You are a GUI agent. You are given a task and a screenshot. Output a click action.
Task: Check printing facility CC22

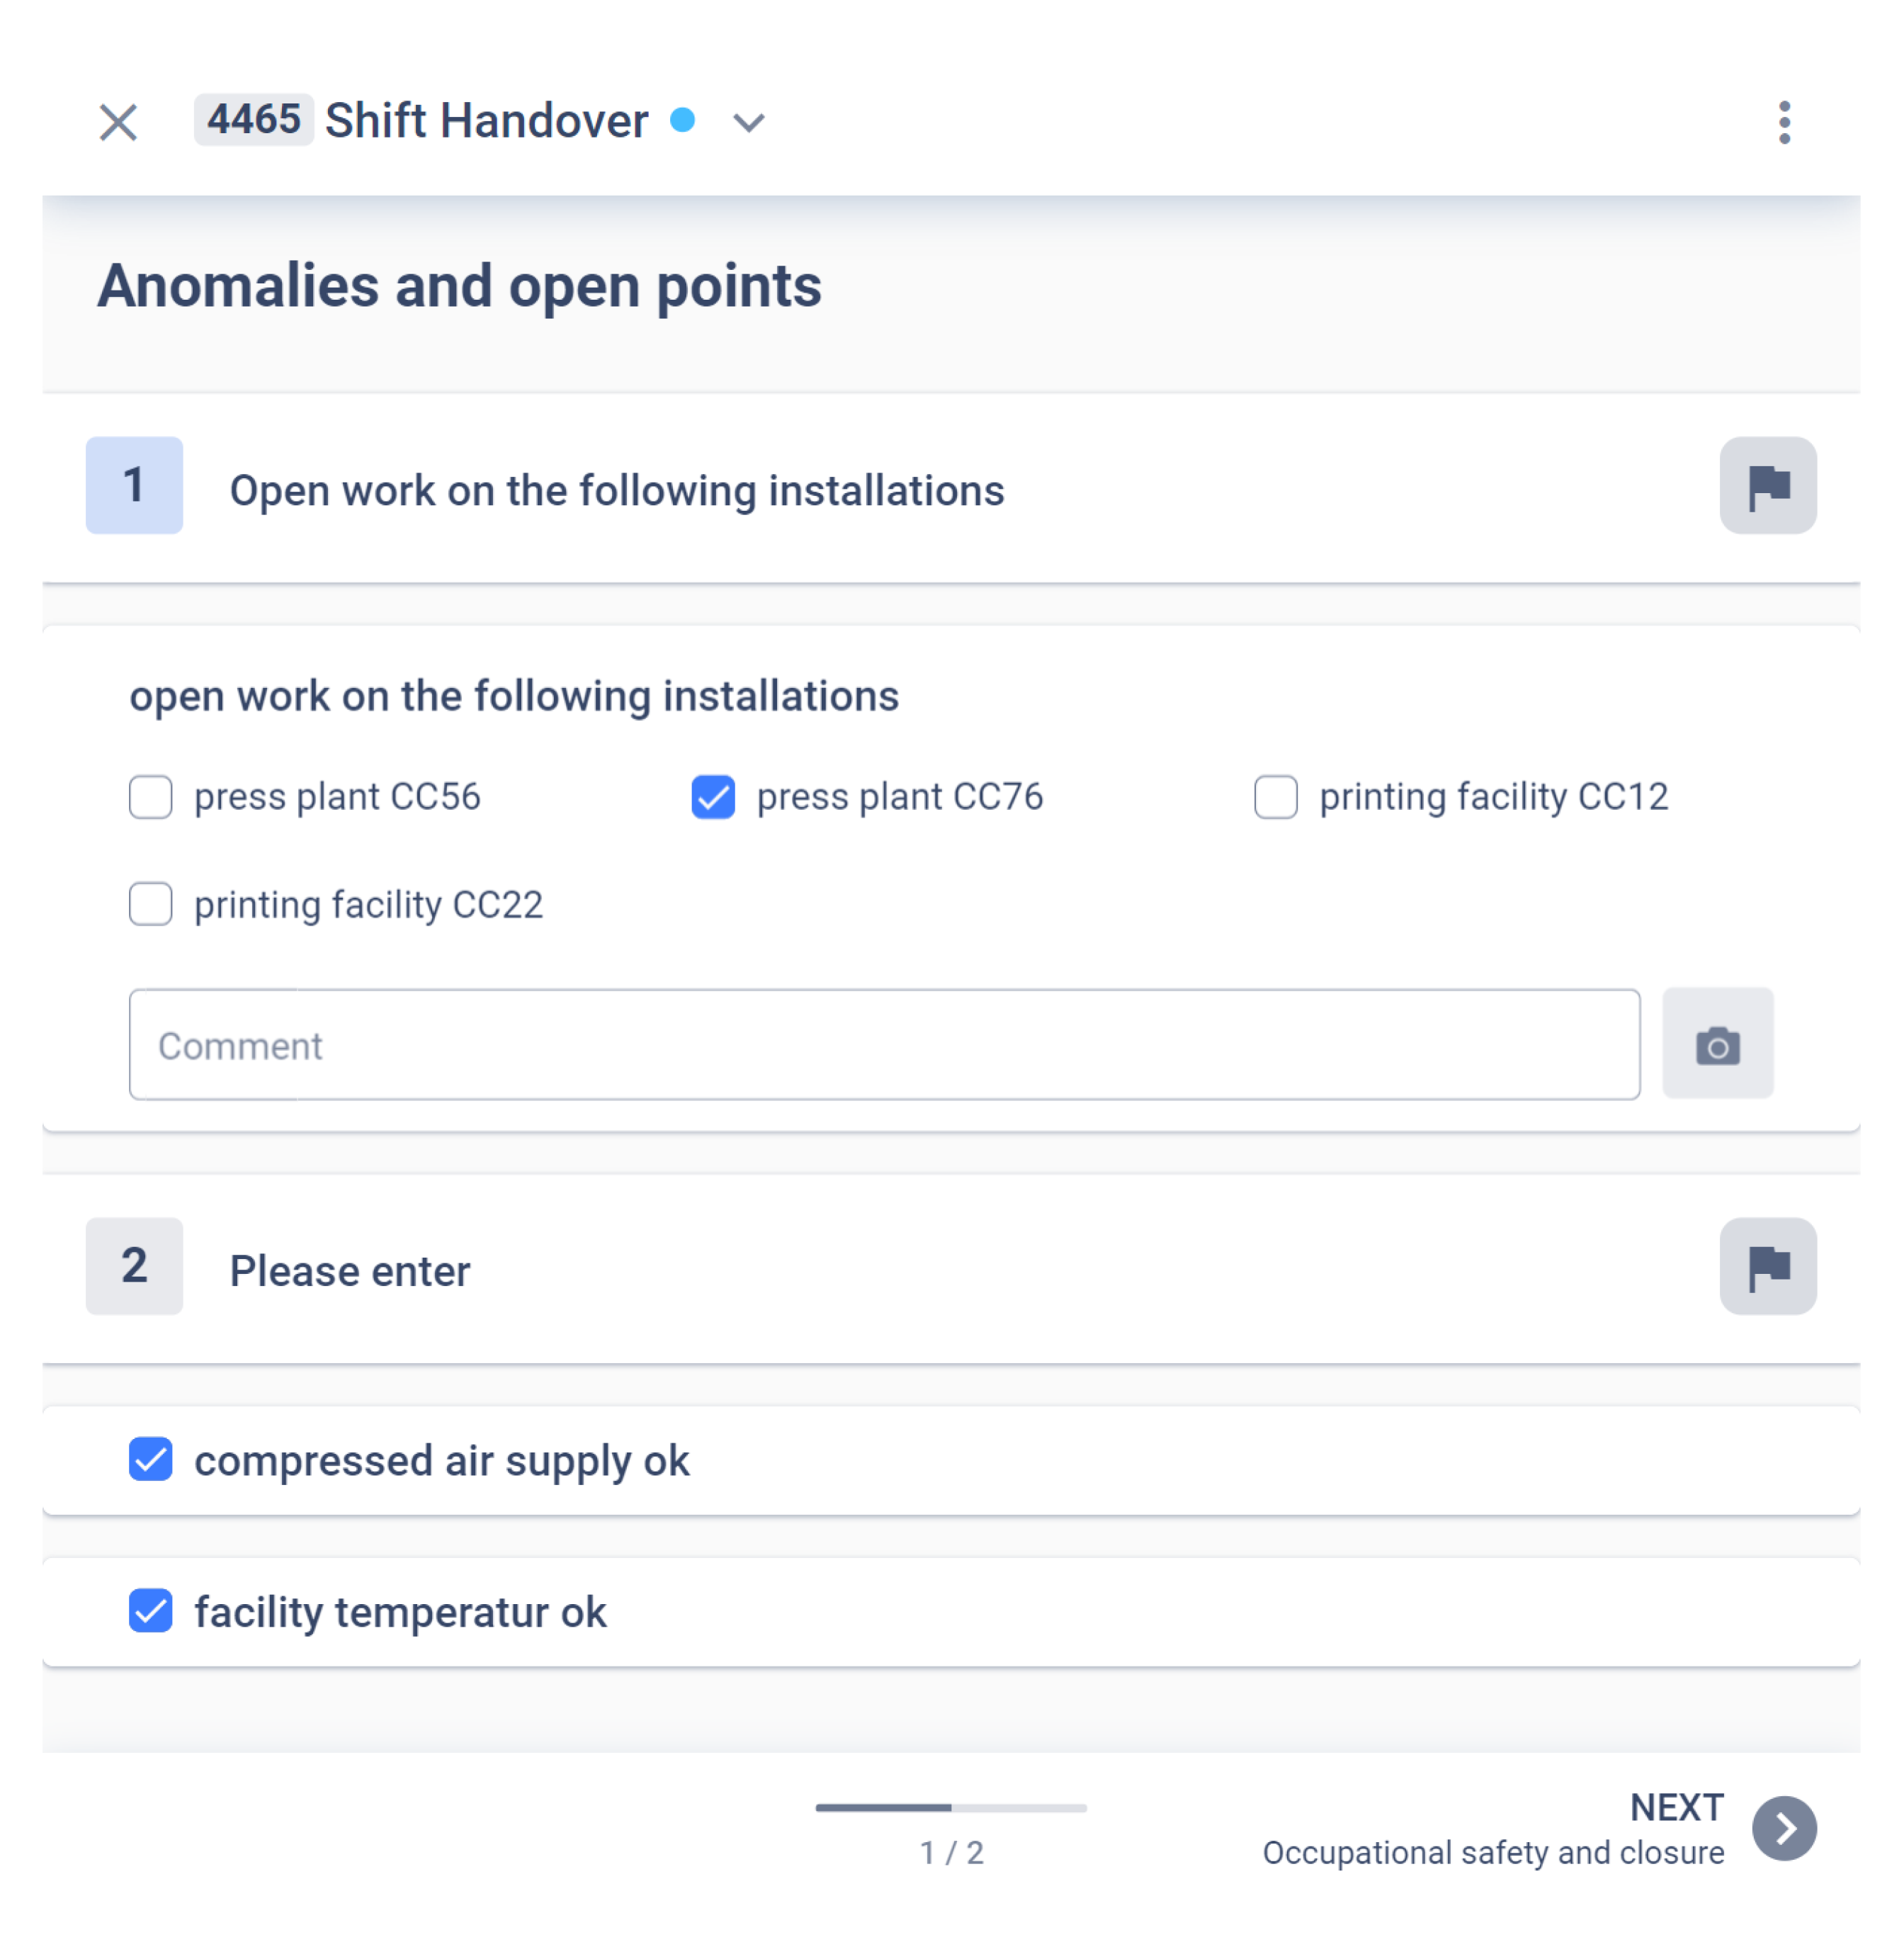pos(150,904)
